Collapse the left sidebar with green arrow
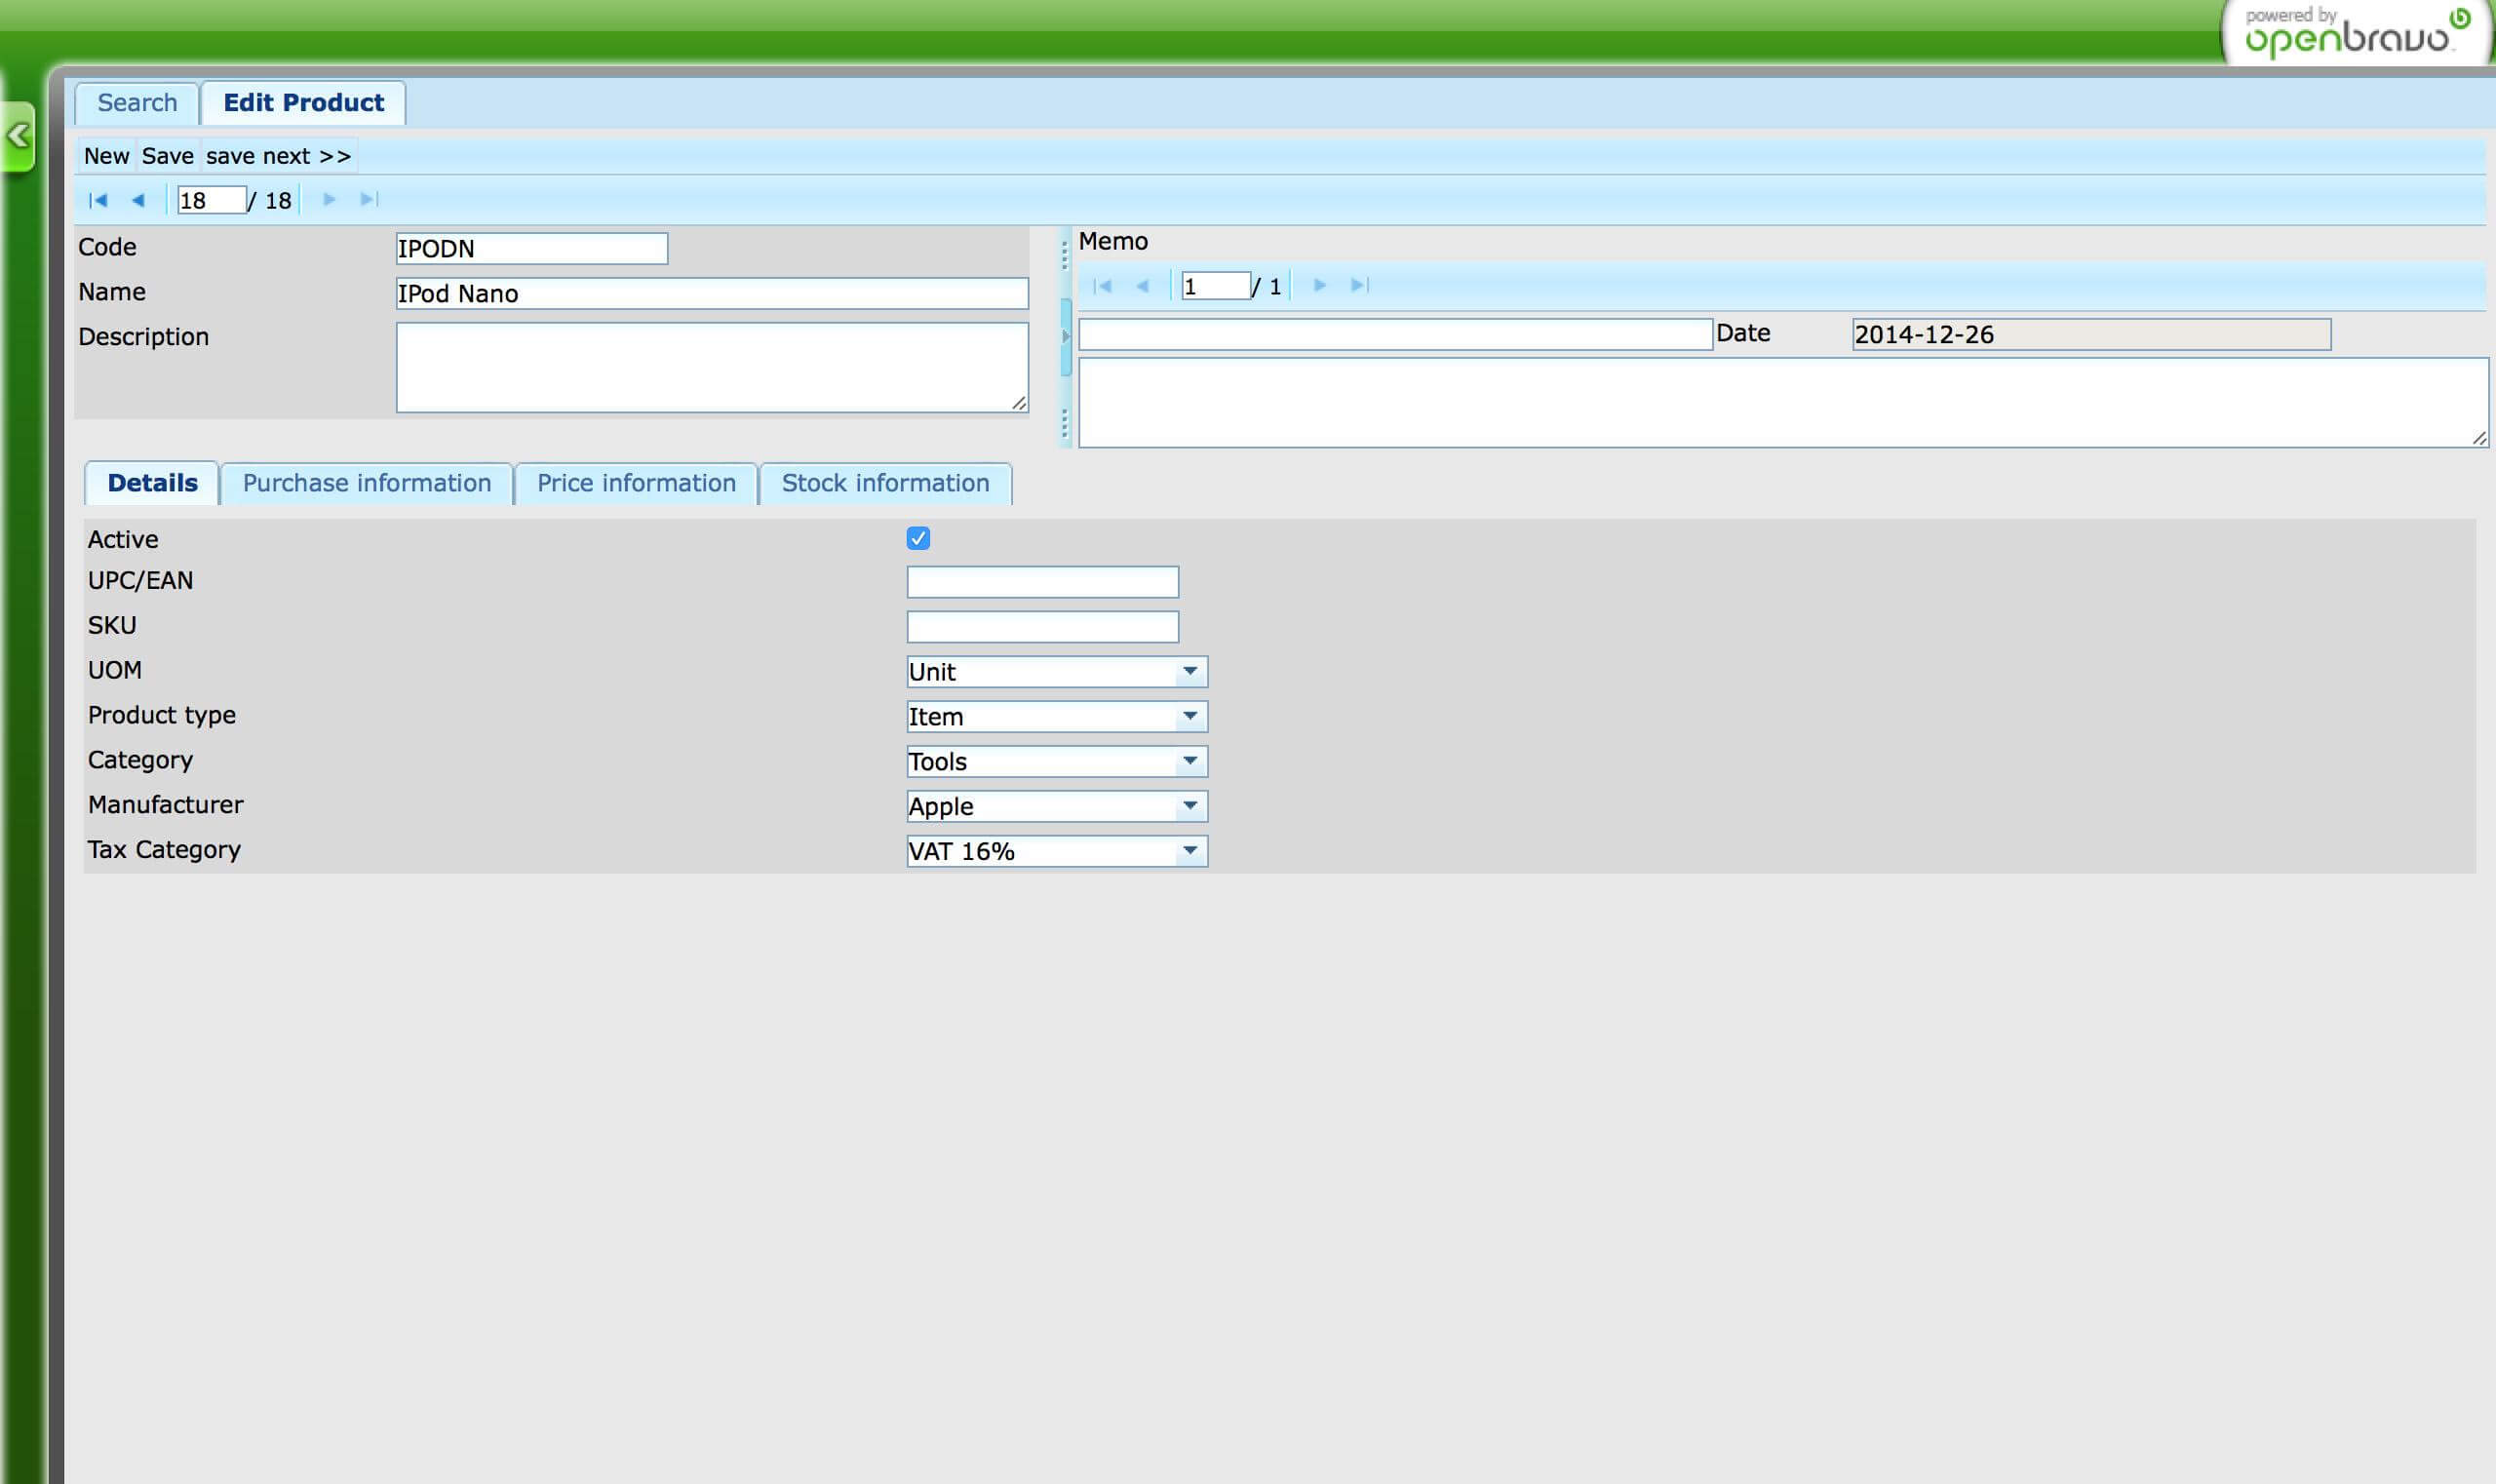The height and width of the screenshot is (1484, 2496). 18,136
